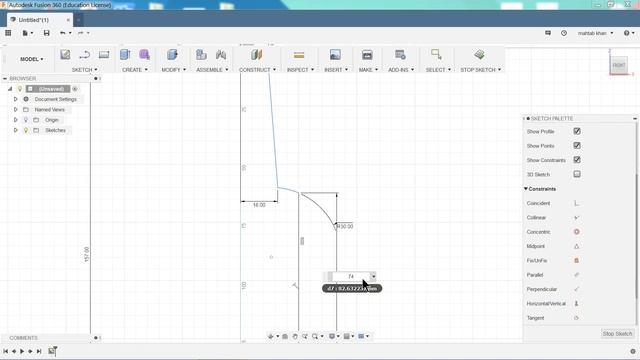
Task: Select the Press Pull modify icon
Action: (x=172, y=55)
